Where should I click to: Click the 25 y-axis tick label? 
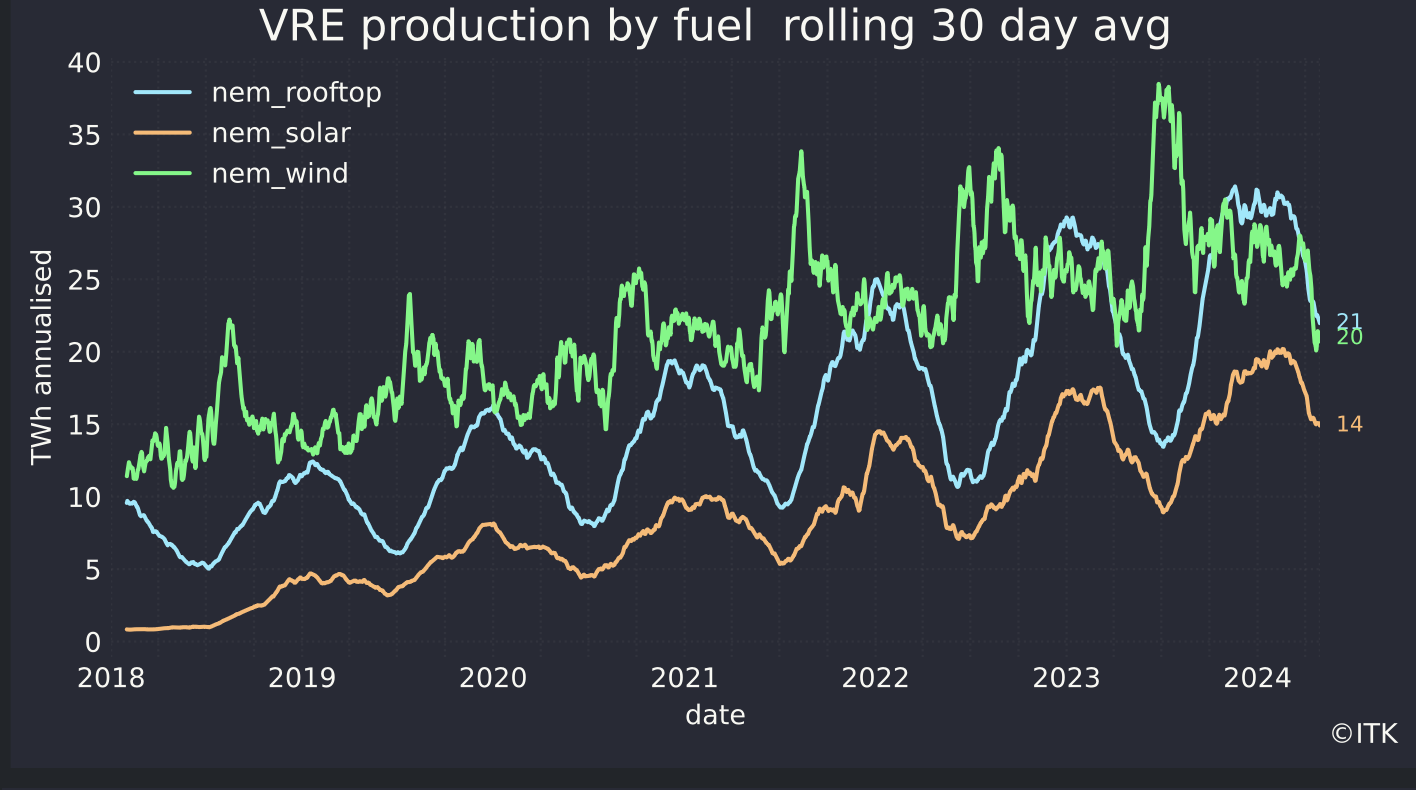coord(84,280)
